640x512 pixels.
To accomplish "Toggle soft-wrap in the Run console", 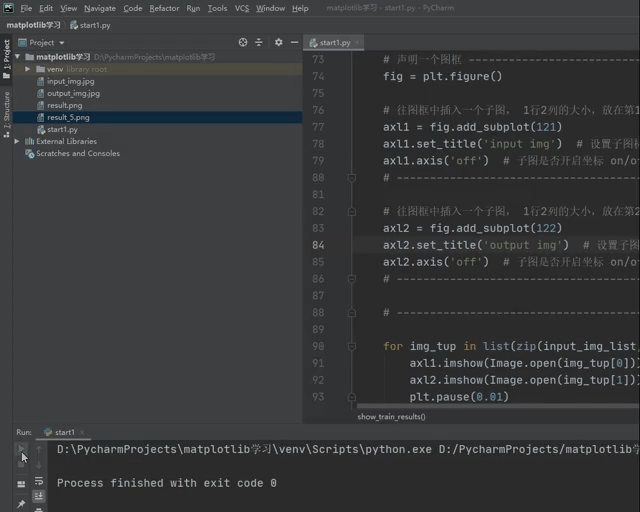I will [x=39, y=481].
